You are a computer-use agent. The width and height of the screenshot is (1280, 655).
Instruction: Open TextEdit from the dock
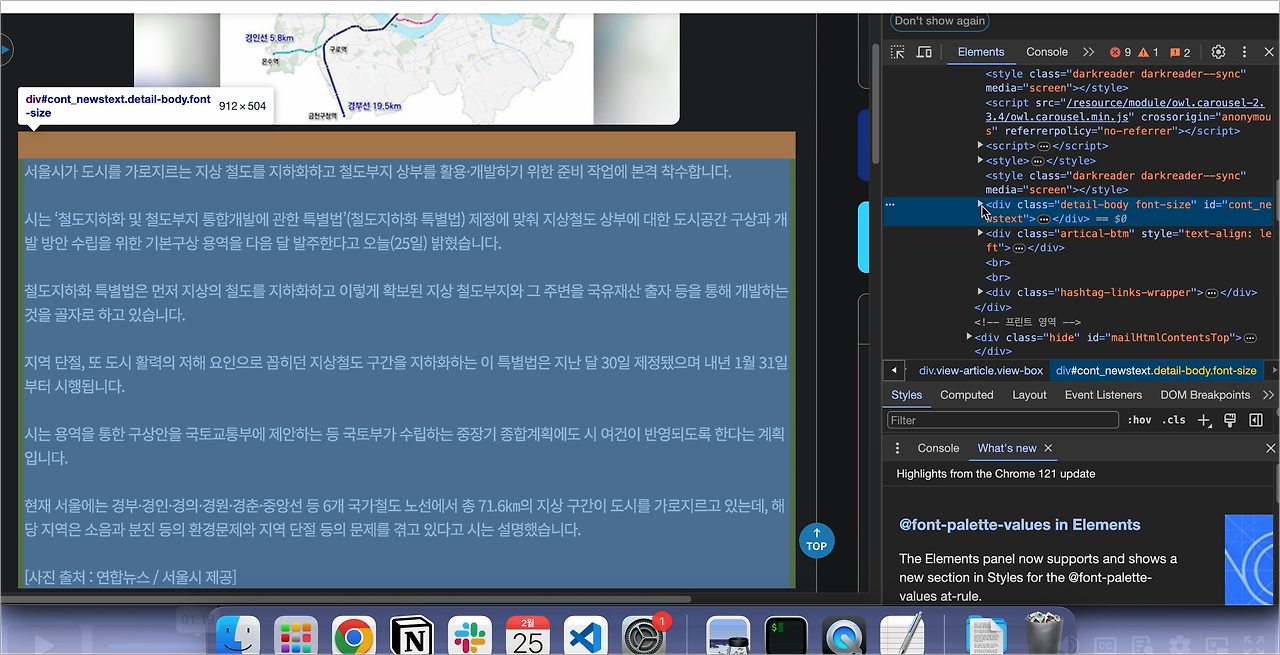[902, 634]
